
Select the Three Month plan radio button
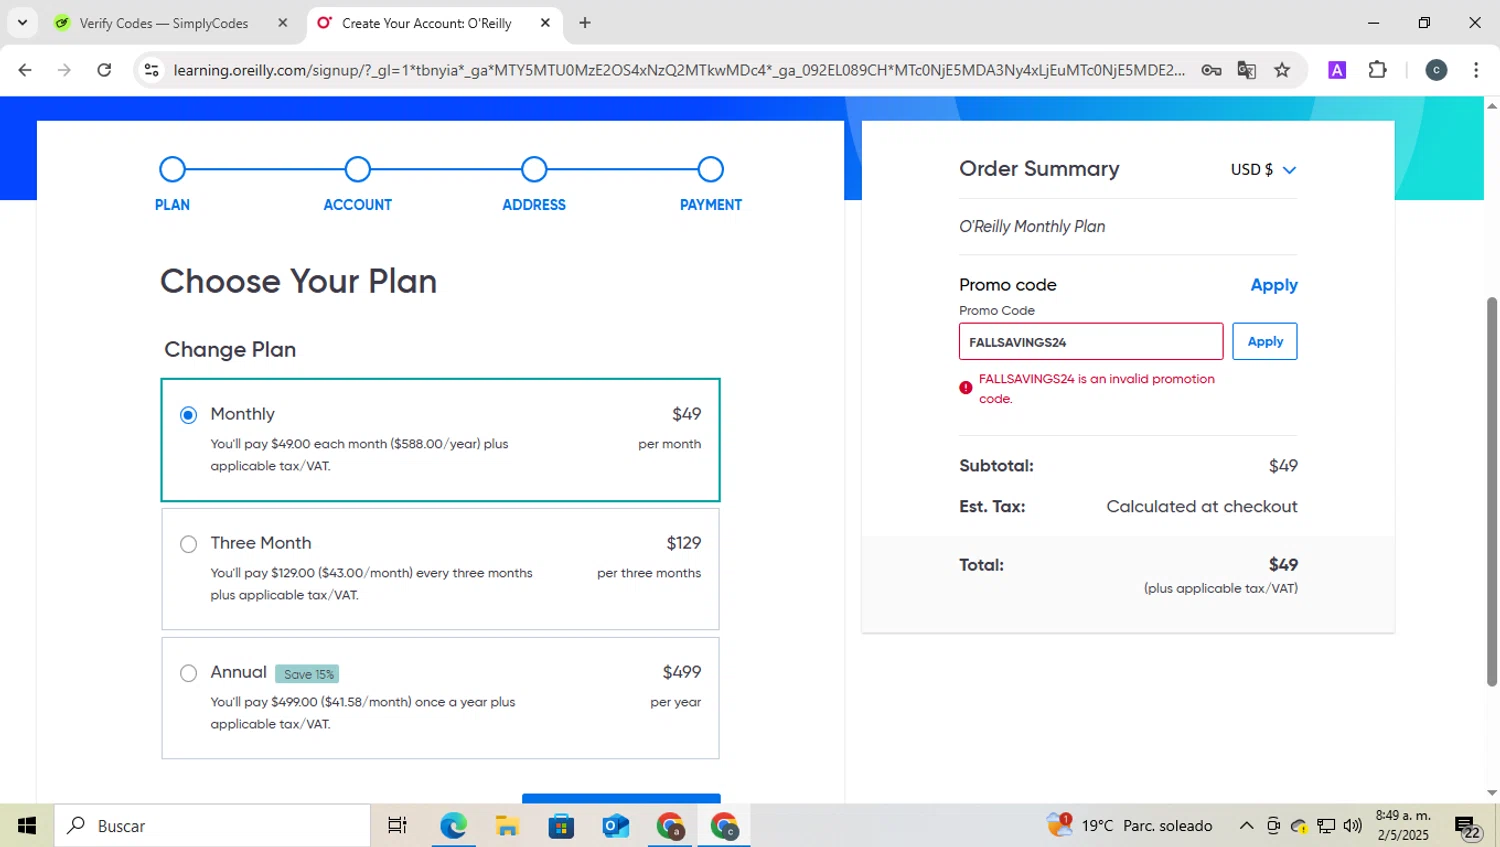pos(188,544)
